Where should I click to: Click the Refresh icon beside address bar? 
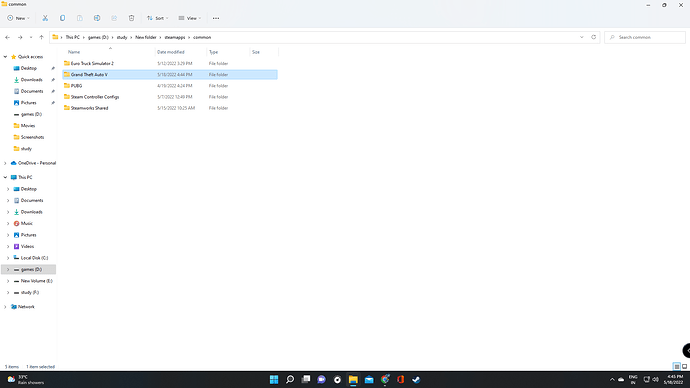(x=593, y=37)
